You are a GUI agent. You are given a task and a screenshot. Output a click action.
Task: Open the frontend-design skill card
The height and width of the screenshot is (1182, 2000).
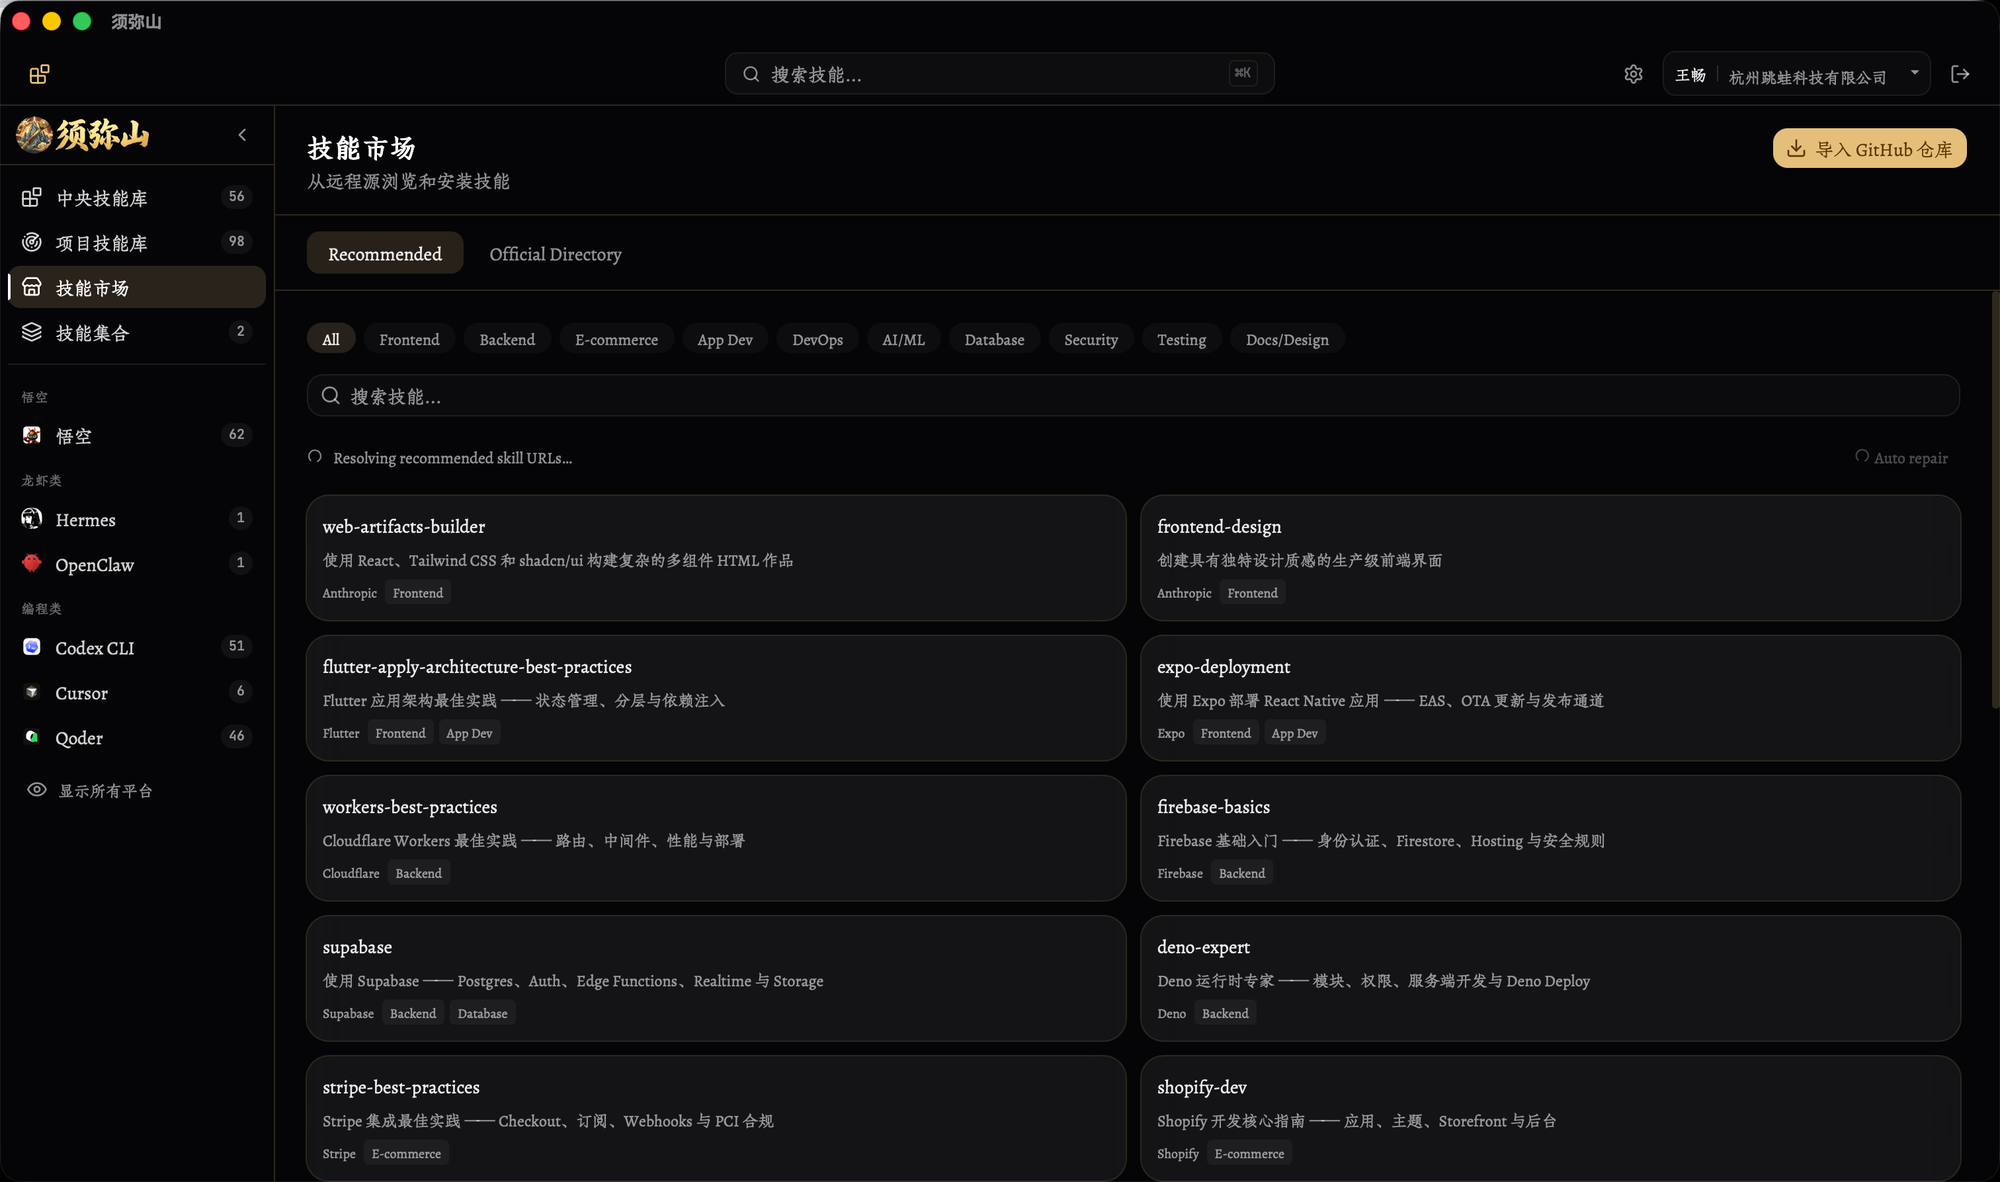pyautogui.click(x=1550, y=558)
